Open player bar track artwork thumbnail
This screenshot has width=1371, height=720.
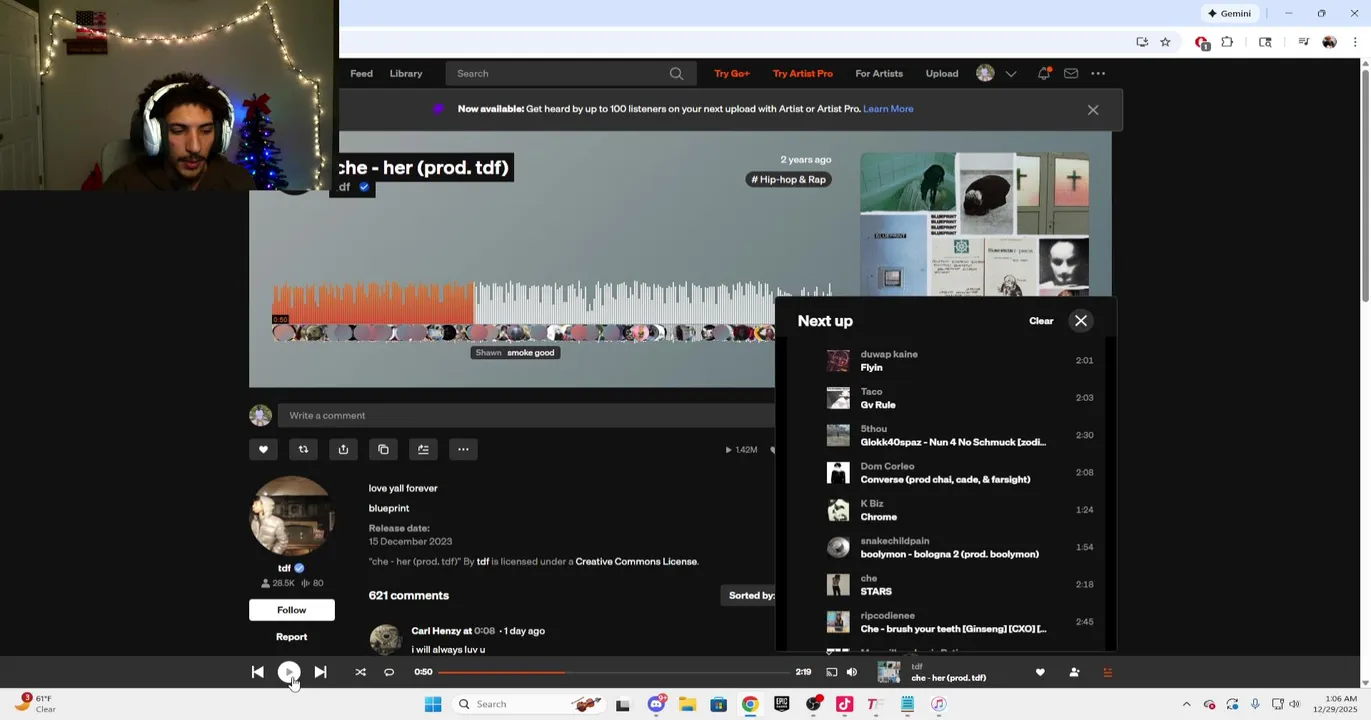(888, 672)
